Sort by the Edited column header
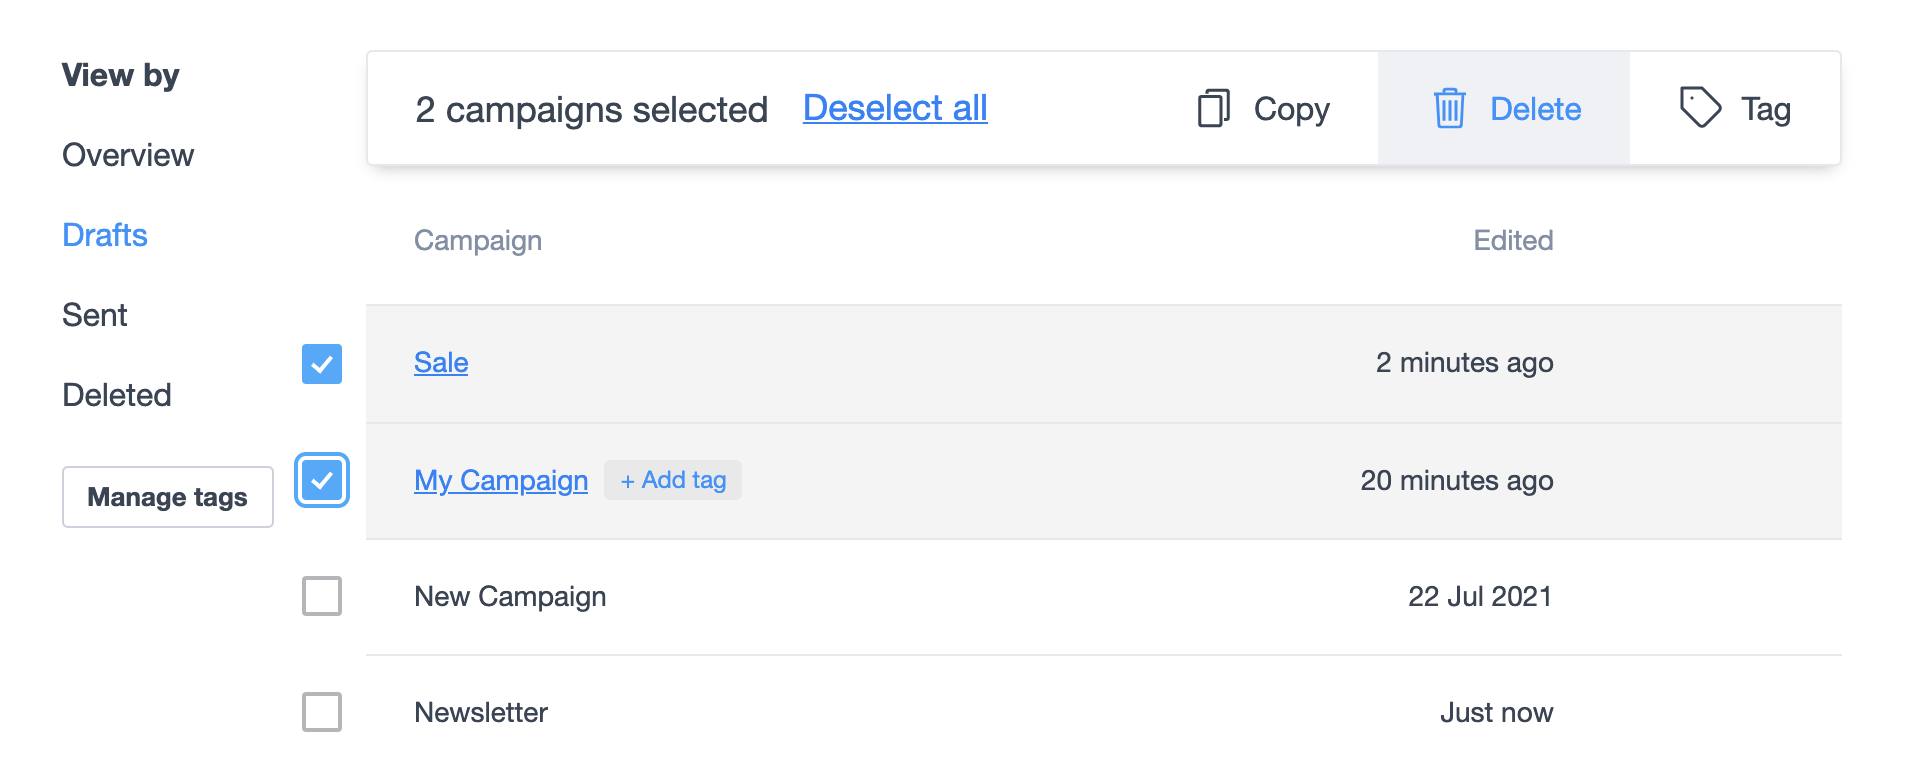Screen dimensions: 1916x770 click(x=1513, y=240)
